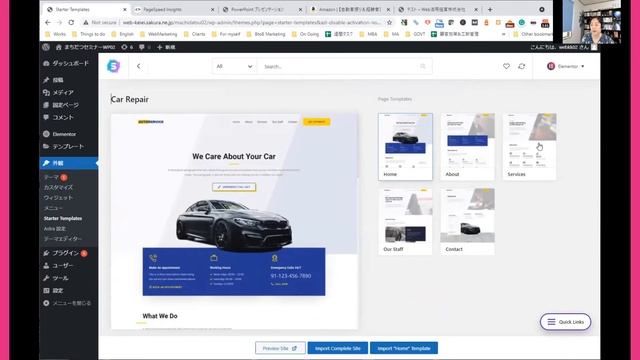This screenshot has width=640, height=360.
Task: Open the Settings (設定) menu
Action: pyautogui.click(x=53, y=291)
